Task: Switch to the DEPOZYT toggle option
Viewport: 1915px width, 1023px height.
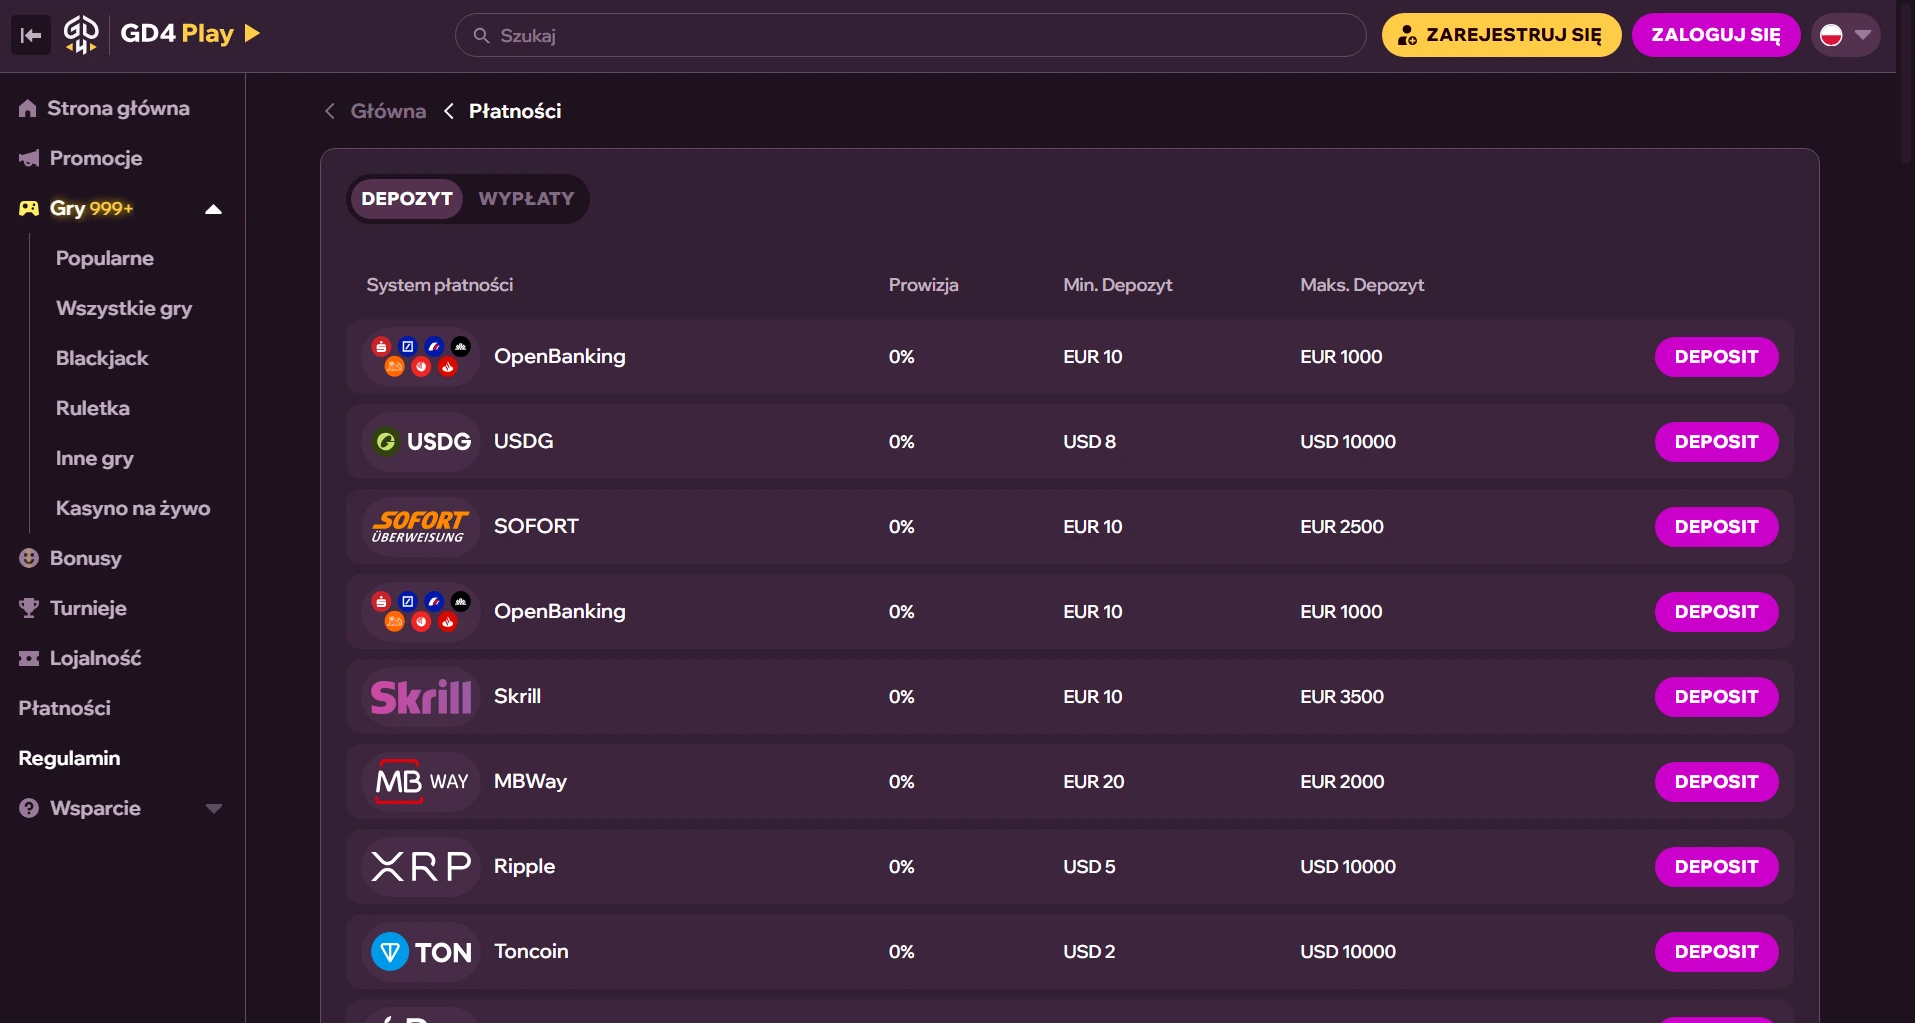Action: pyautogui.click(x=406, y=199)
